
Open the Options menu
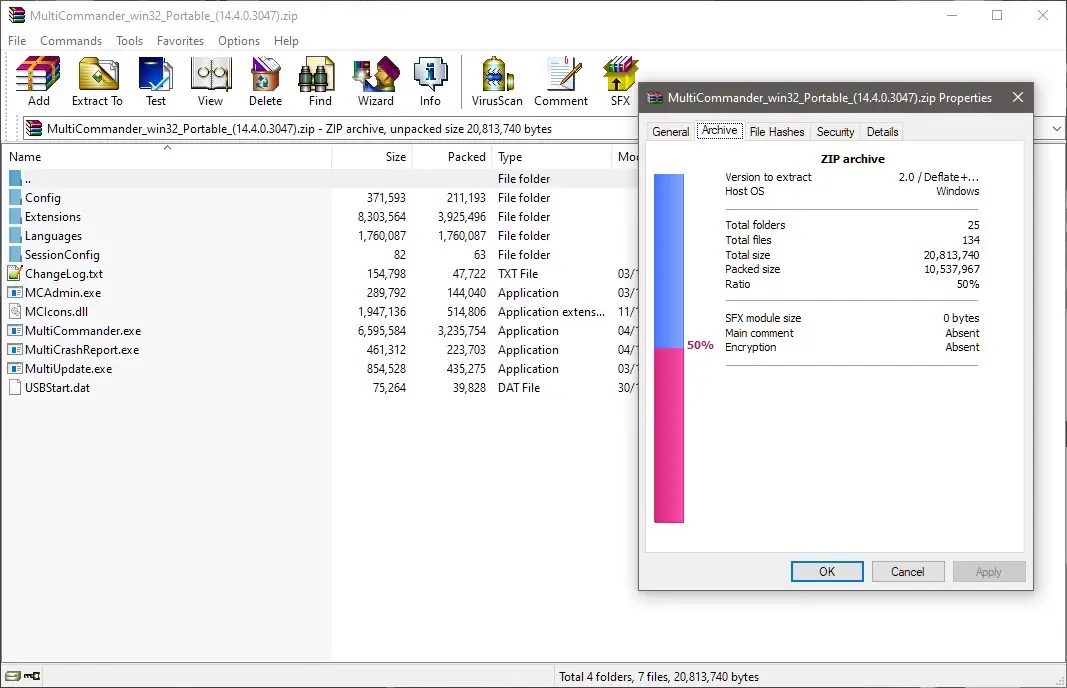point(239,41)
